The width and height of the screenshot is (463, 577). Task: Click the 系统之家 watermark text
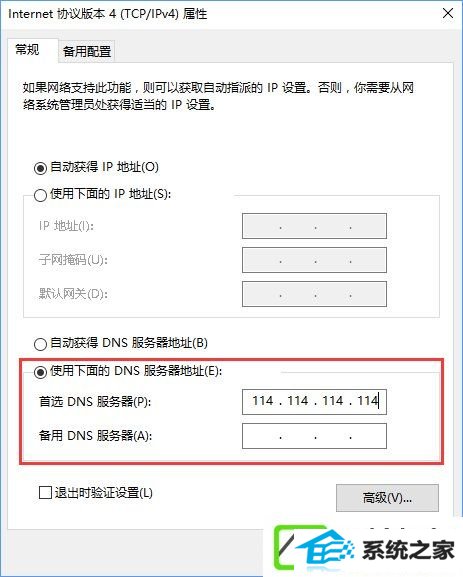pyautogui.click(x=408, y=551)
